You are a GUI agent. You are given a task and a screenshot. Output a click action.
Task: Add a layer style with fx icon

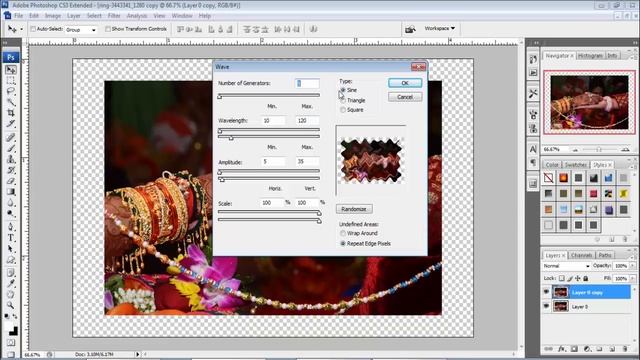(x=562, y=349)
